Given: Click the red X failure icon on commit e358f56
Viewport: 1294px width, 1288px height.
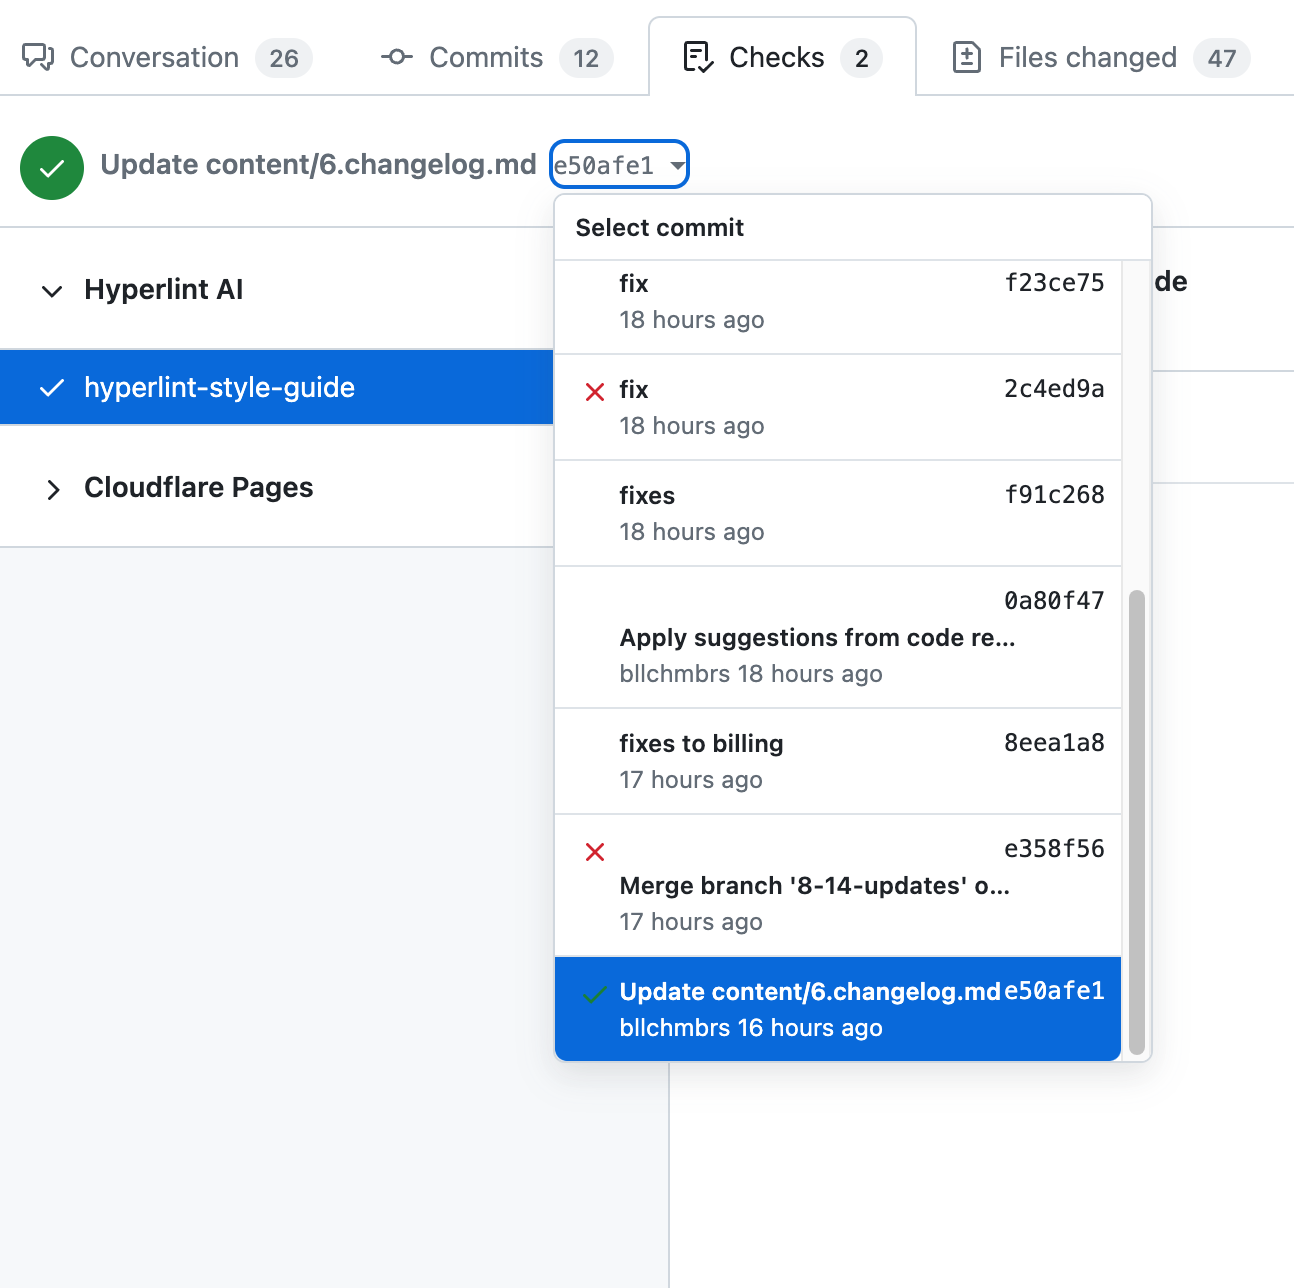Looking at the screenshot, I should coord(595,852).
